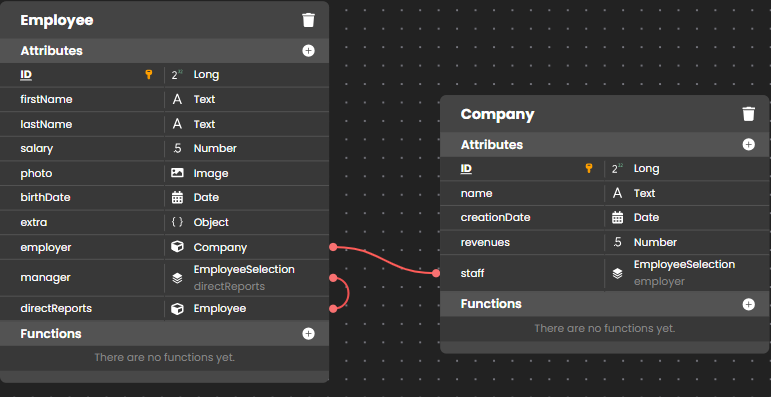Image resolution: width=771 pixels, height=397 pixels.
Task: Click the relation endpoint next to directReports
Action: 333,308
